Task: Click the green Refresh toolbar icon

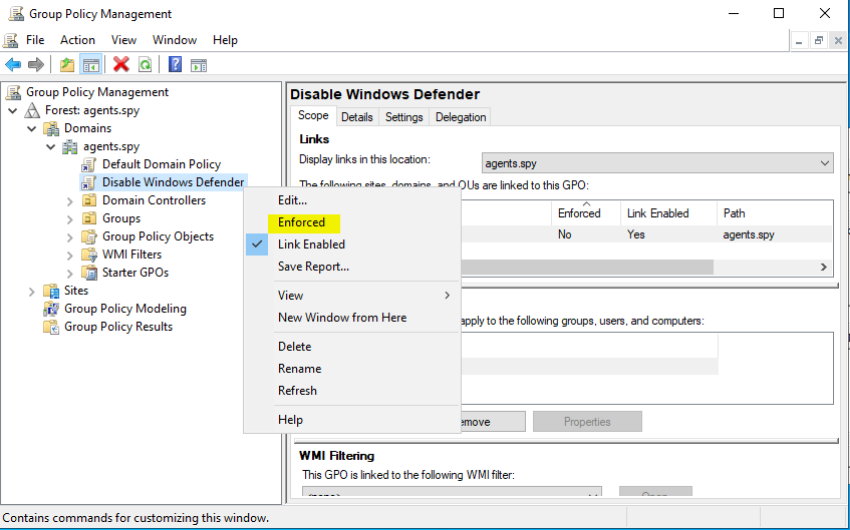Action: [x=145, y=65]
